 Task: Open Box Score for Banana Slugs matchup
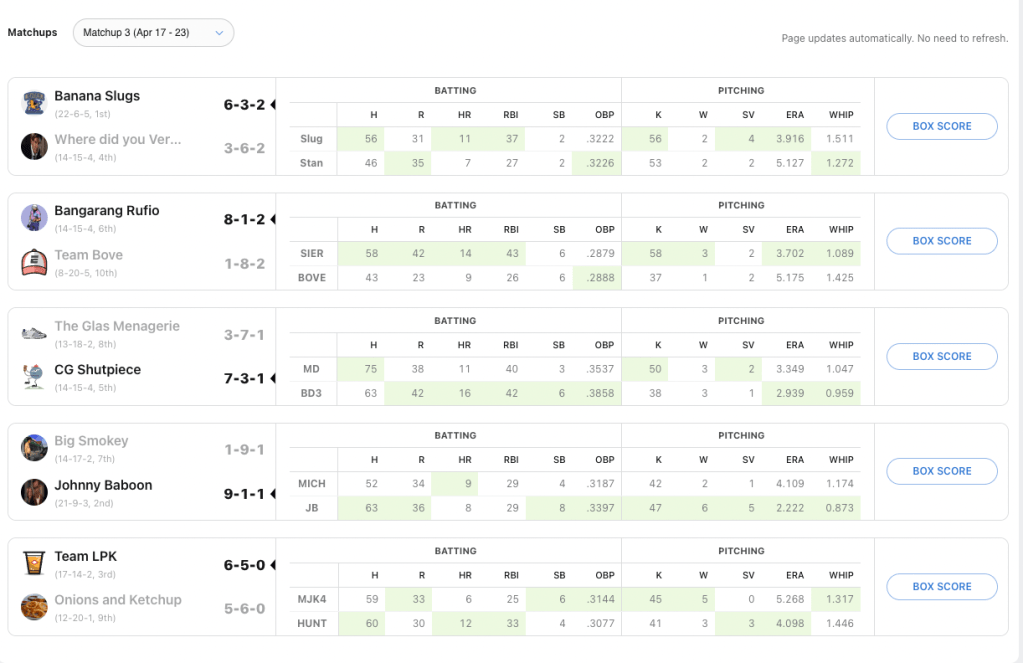[941, 126]
